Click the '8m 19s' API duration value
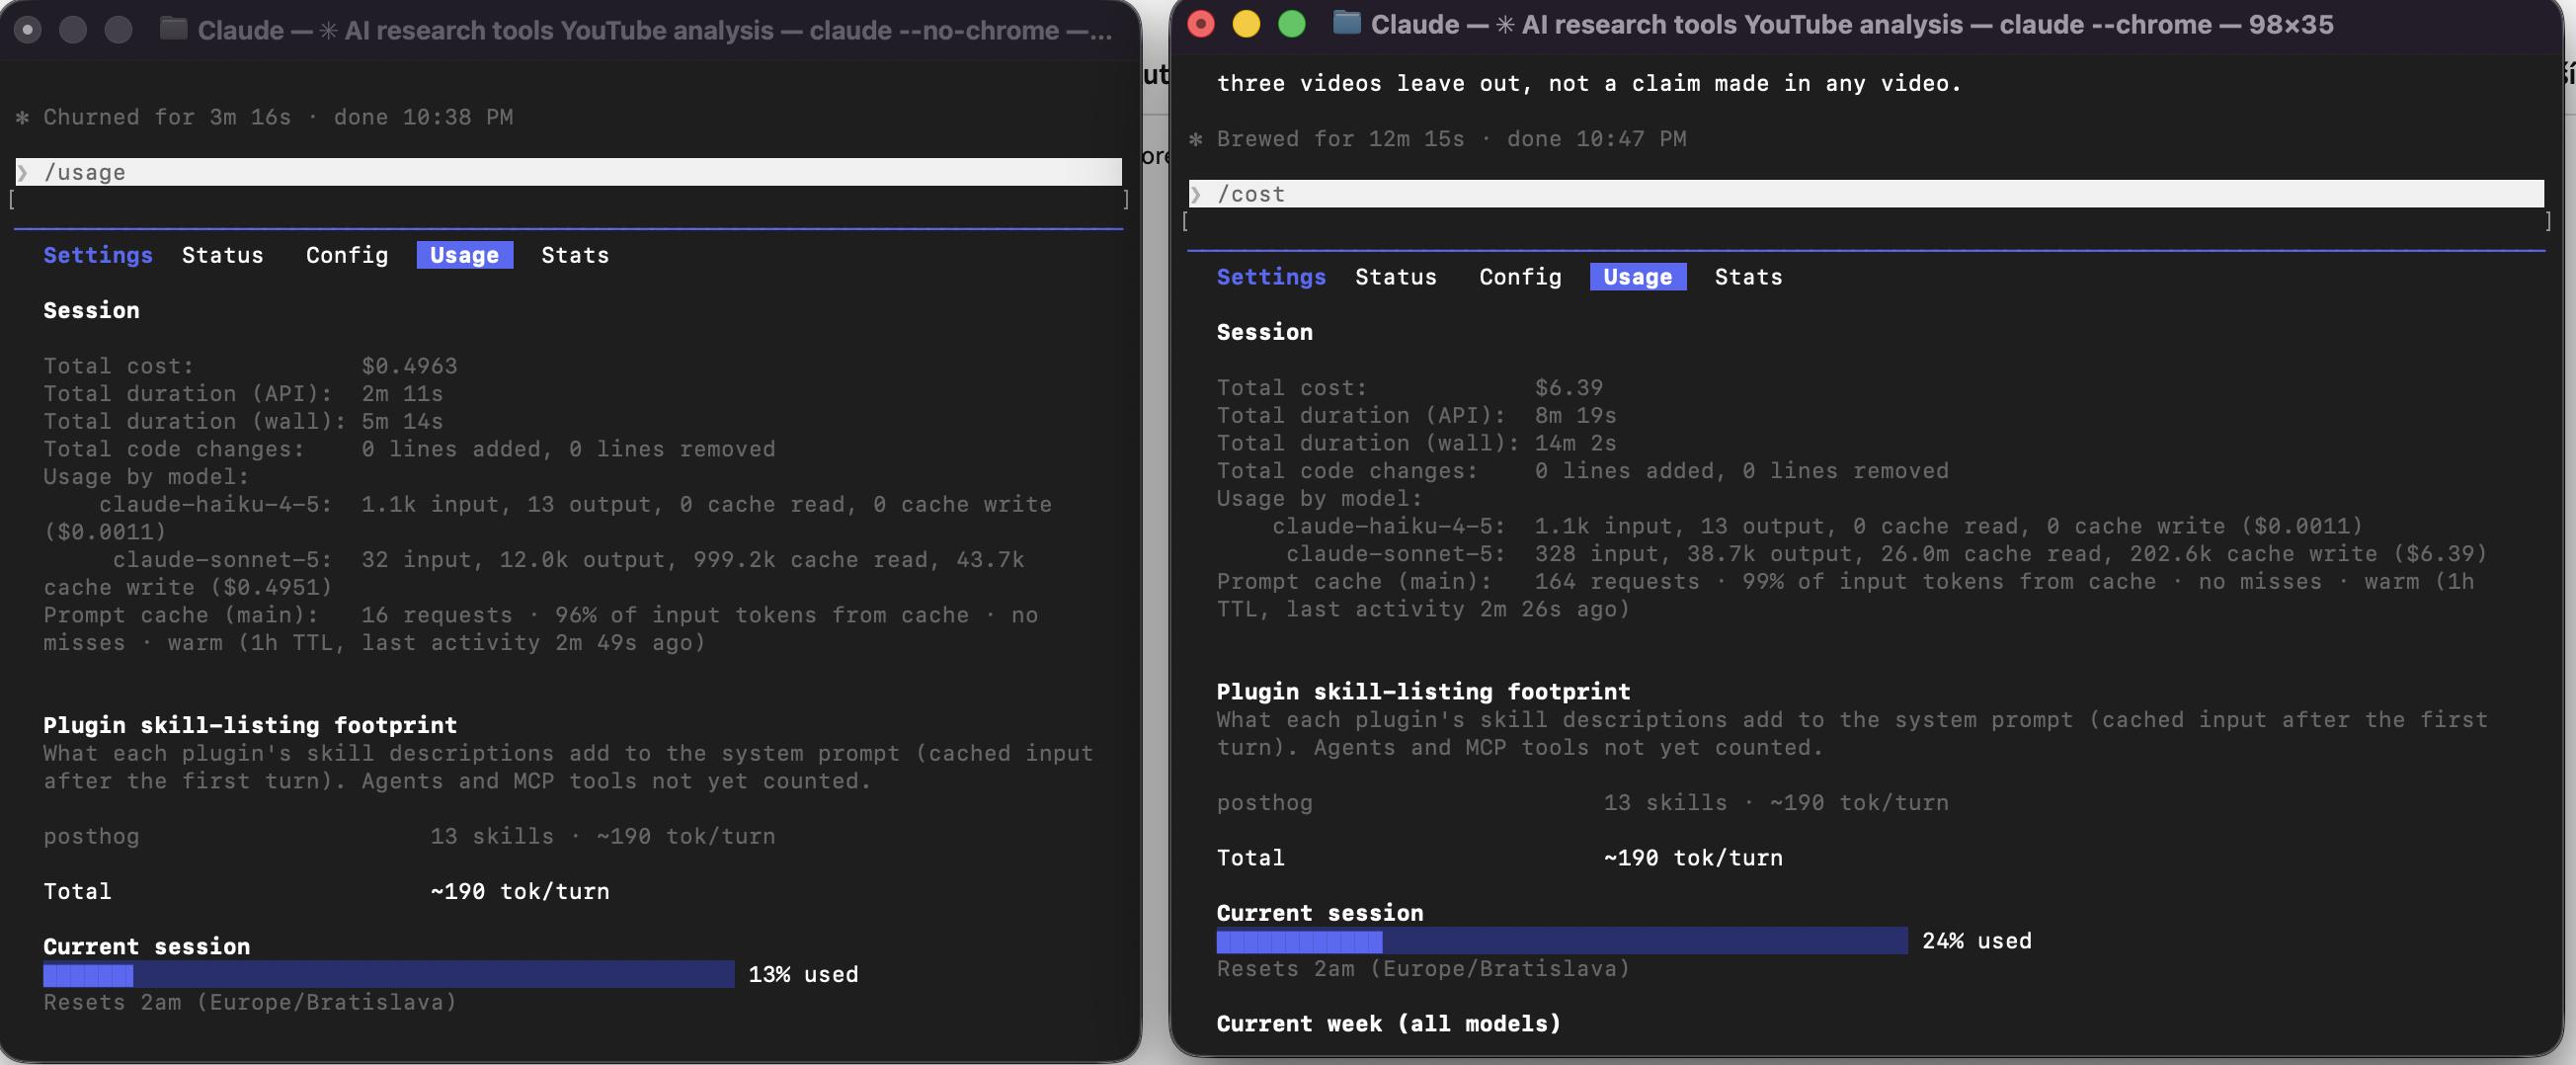 click(x=1575, y=416)
